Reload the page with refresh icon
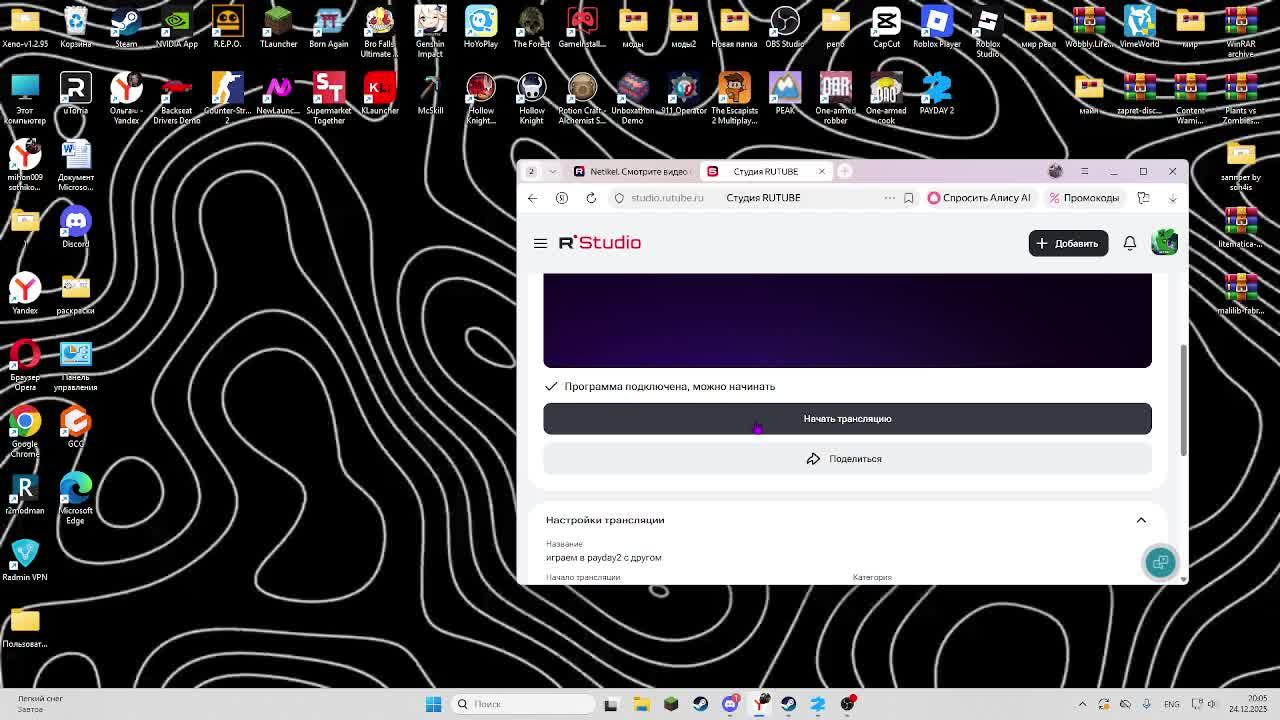The width and height of the screenshot is (1280, 720). [x=591, y=198]
